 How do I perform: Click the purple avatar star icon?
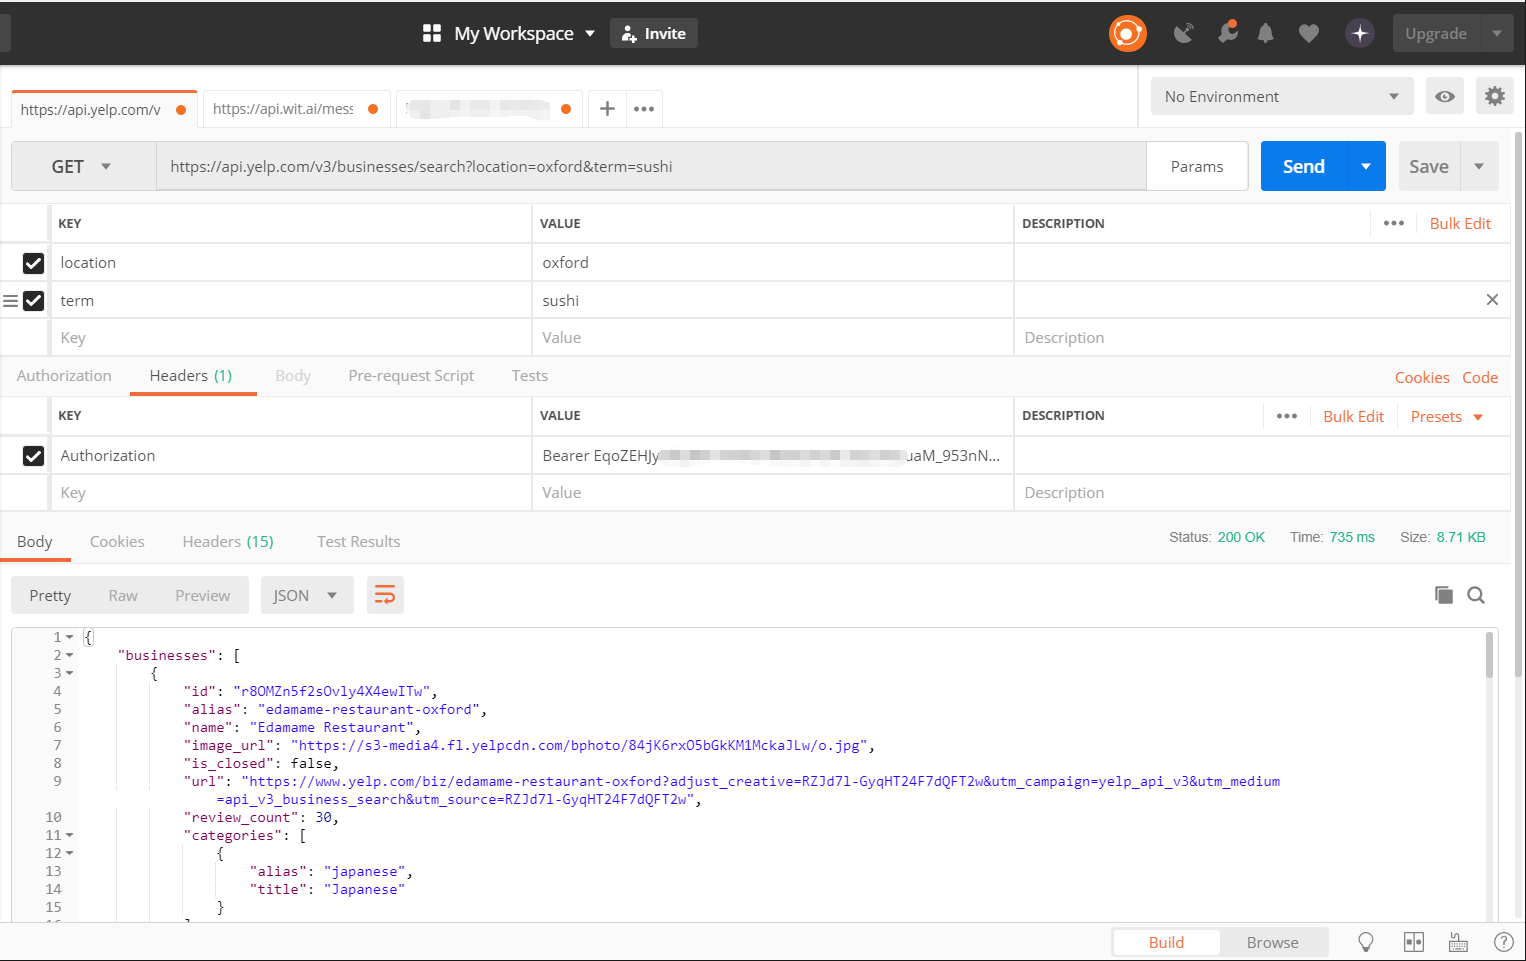click(x=1360, y=33)
